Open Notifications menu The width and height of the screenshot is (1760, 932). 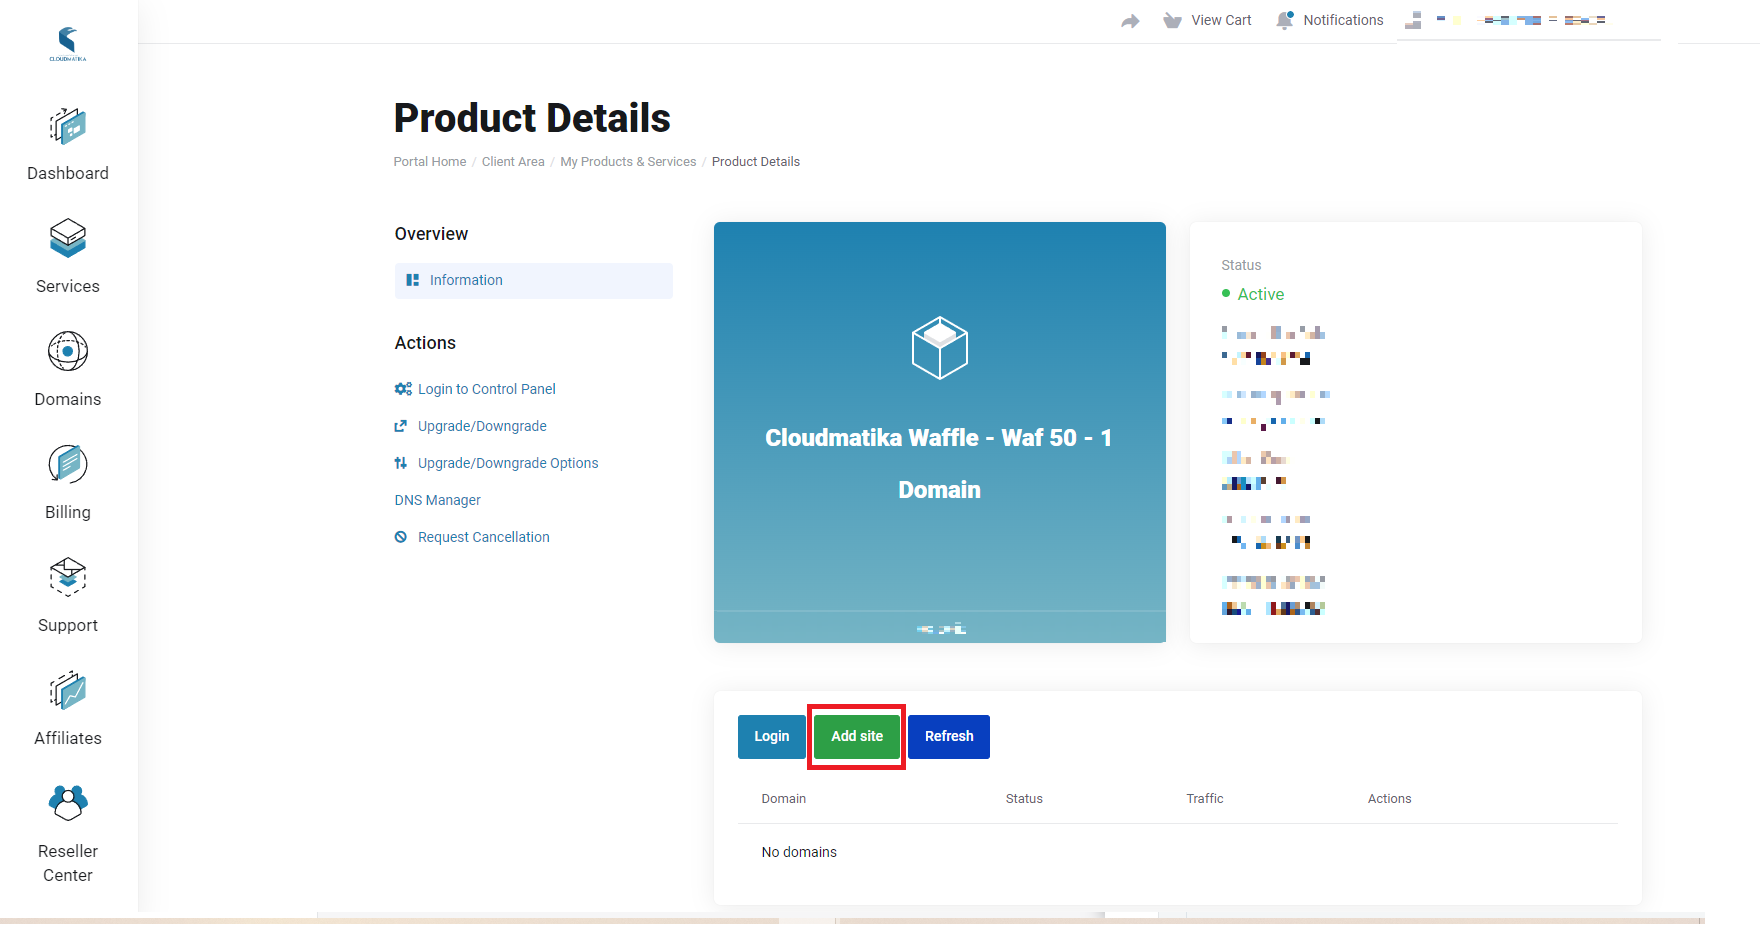[1330, 20]
